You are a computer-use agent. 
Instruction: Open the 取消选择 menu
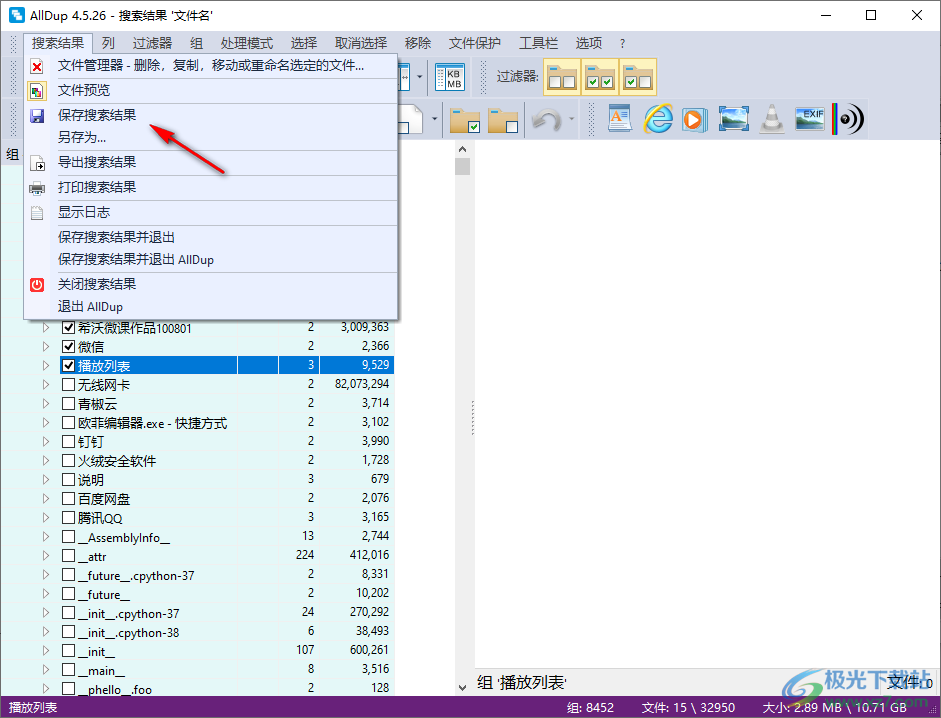point(361,43)
